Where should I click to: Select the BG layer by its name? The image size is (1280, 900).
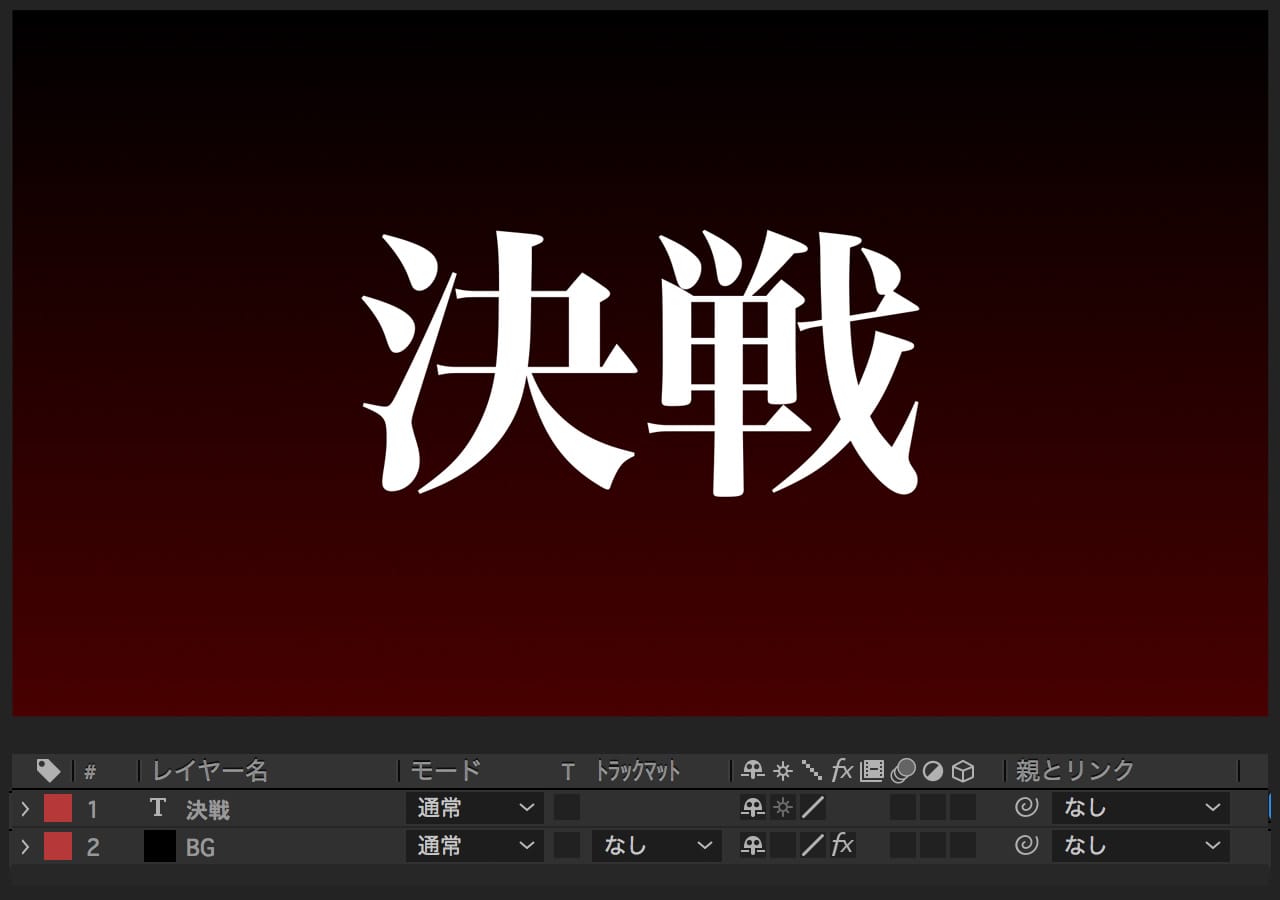point(200,847)
